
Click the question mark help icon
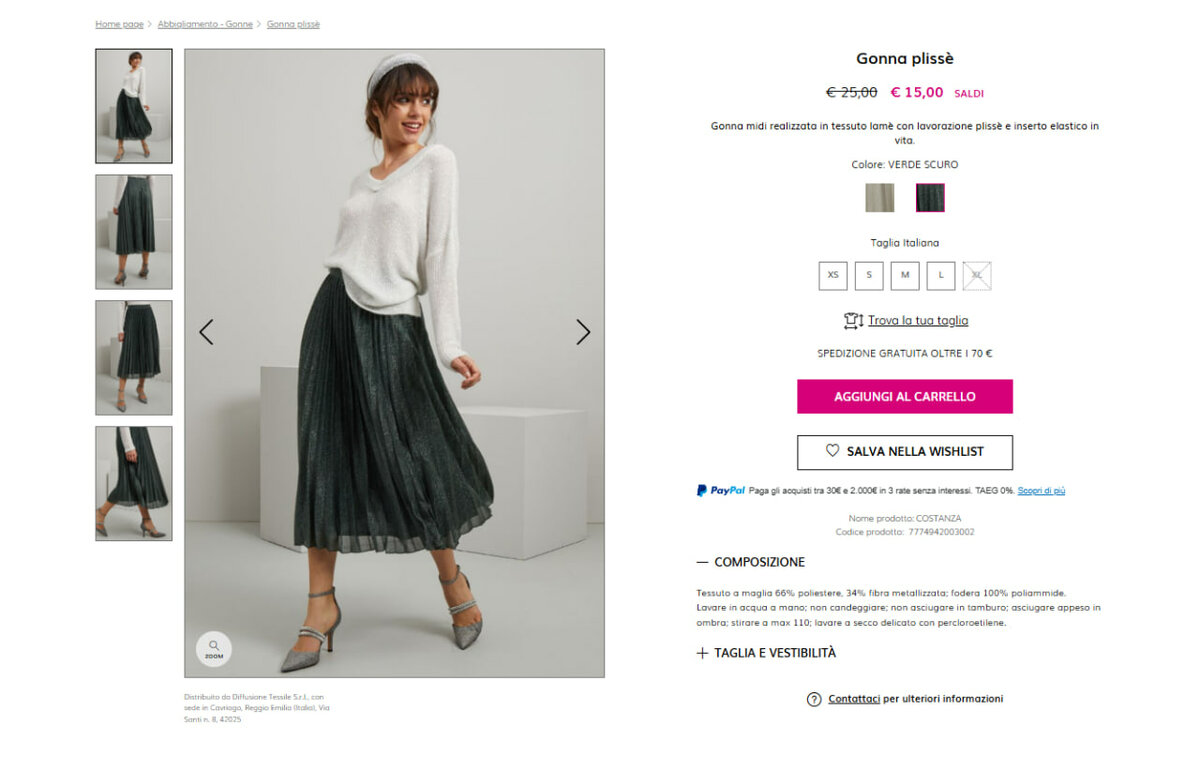pos(814,699)
